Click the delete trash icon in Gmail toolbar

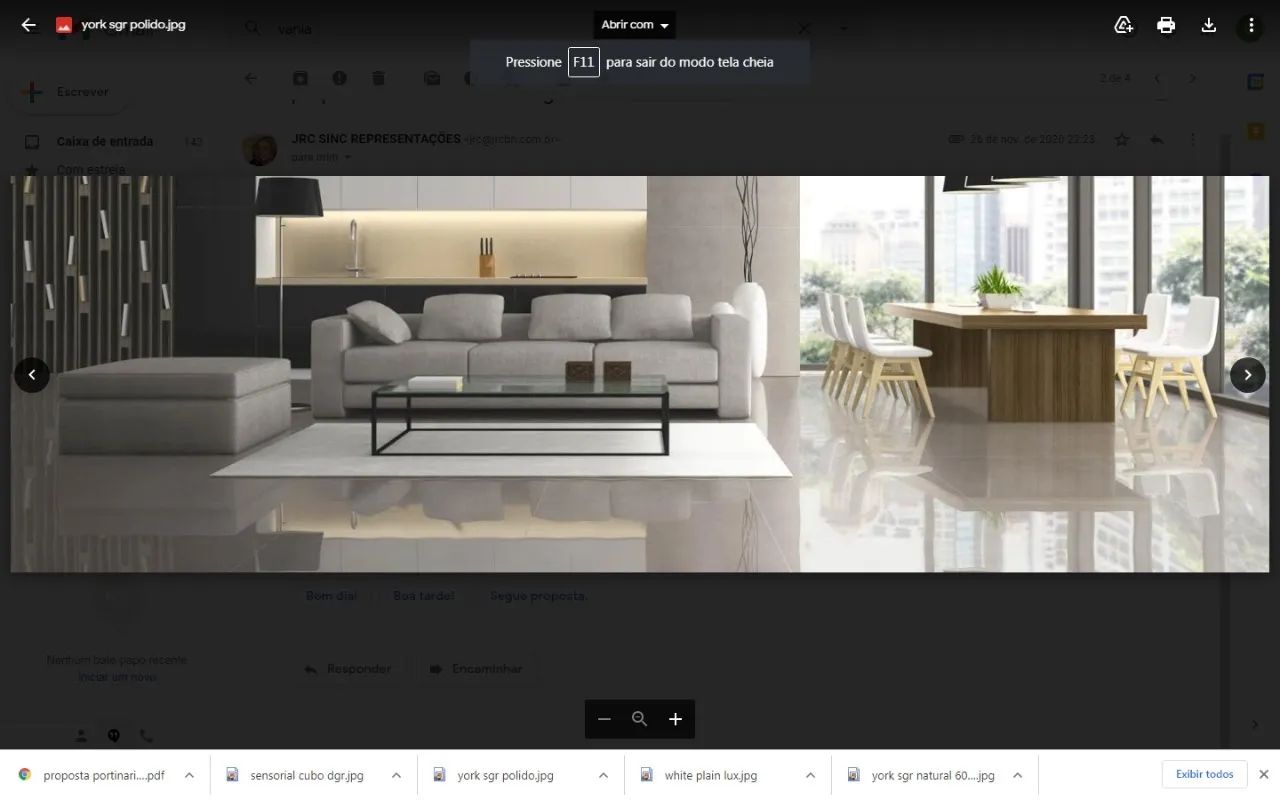coord(378,78)
